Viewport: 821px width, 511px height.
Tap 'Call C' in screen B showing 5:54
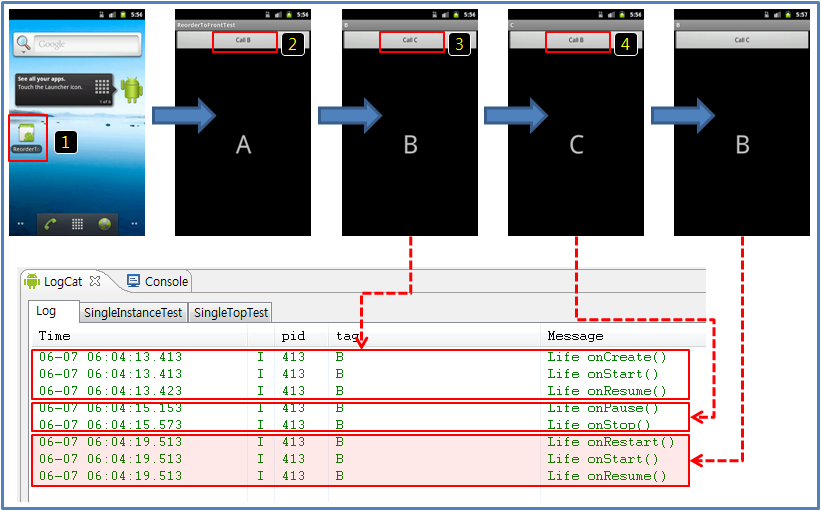(x=410, y=40)
